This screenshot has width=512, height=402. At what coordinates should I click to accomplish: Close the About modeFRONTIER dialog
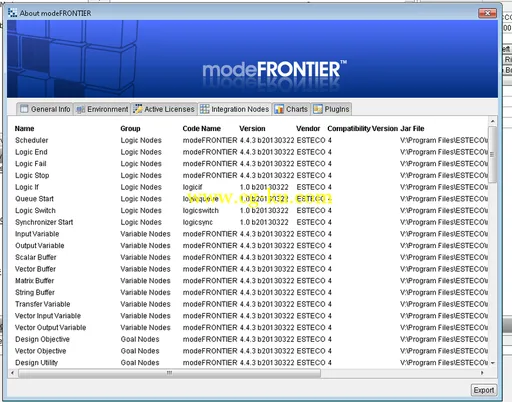pyautogui.click(x=487, y=13)
